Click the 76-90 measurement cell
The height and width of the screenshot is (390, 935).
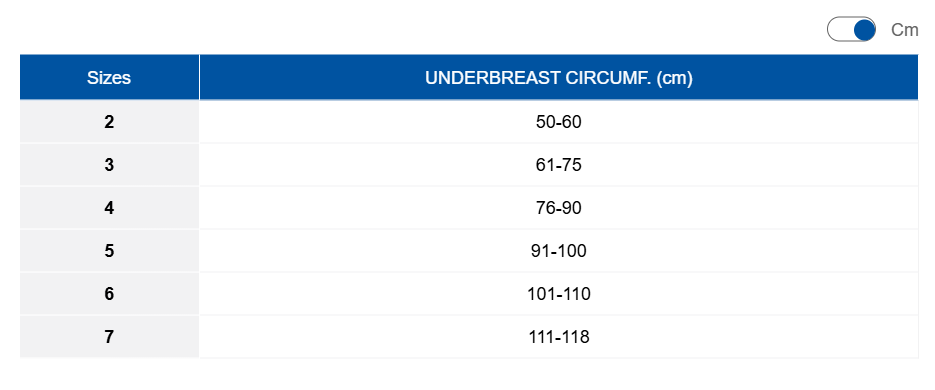point(559,208)
